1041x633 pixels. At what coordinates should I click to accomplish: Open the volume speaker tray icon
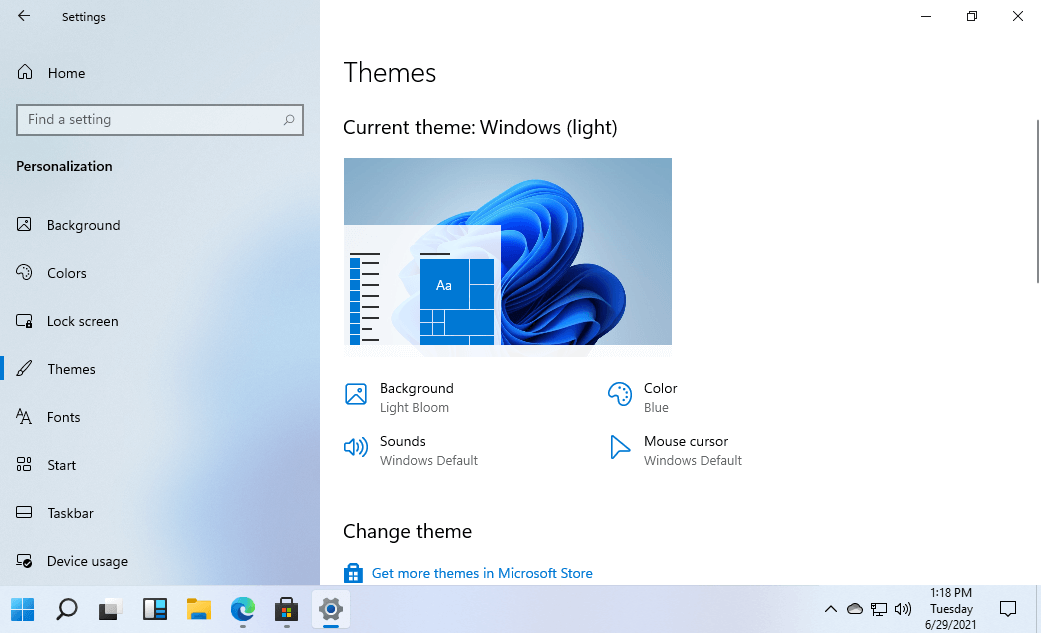click(903, 609)
